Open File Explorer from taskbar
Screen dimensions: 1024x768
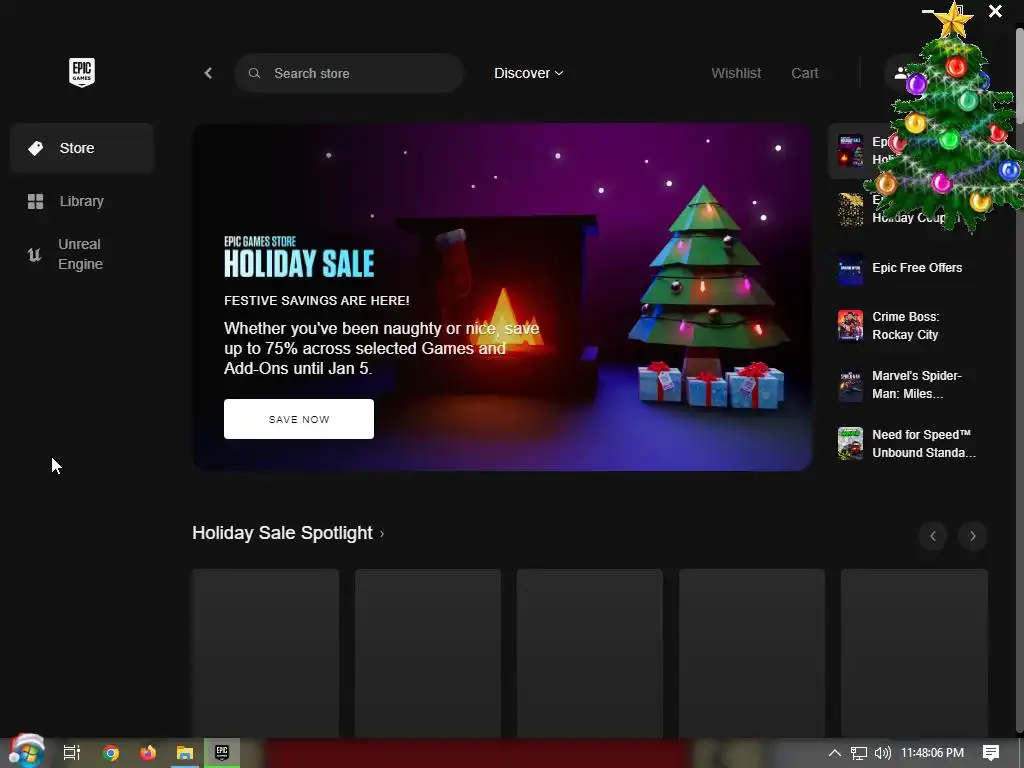click(185, 753)
